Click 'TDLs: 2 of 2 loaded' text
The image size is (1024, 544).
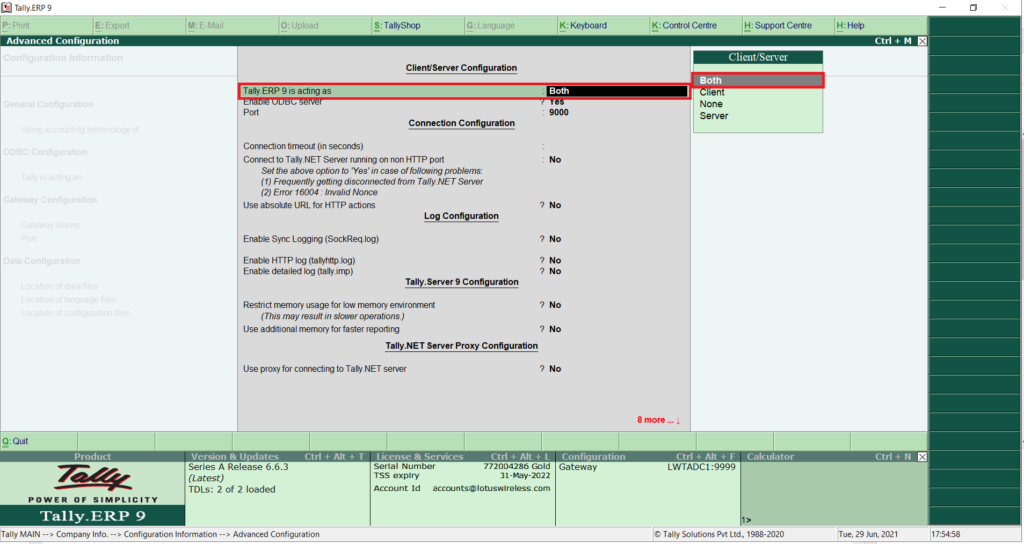tap(232, 489)
